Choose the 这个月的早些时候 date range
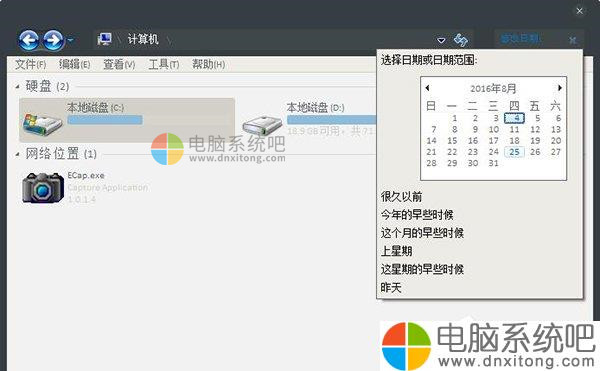Image resolution: width=600 pixels, height=371 pixels. (x=422, y=233)
